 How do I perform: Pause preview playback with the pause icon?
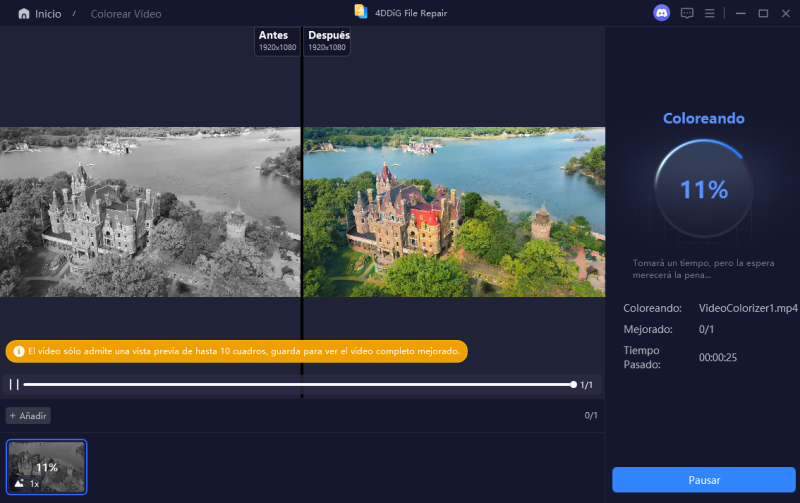[14, 384]
